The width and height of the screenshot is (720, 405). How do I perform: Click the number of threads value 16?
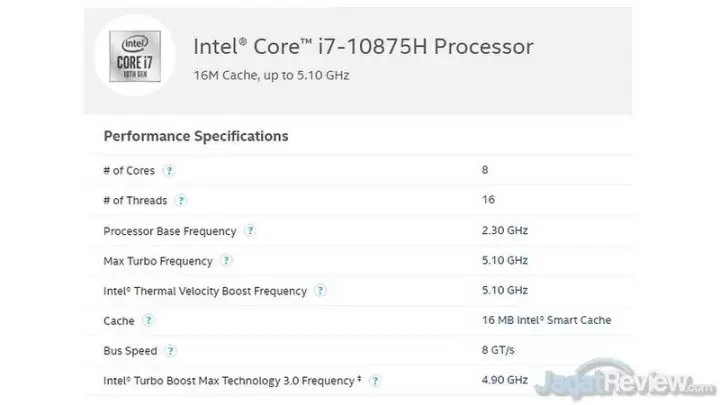point(487,201)
